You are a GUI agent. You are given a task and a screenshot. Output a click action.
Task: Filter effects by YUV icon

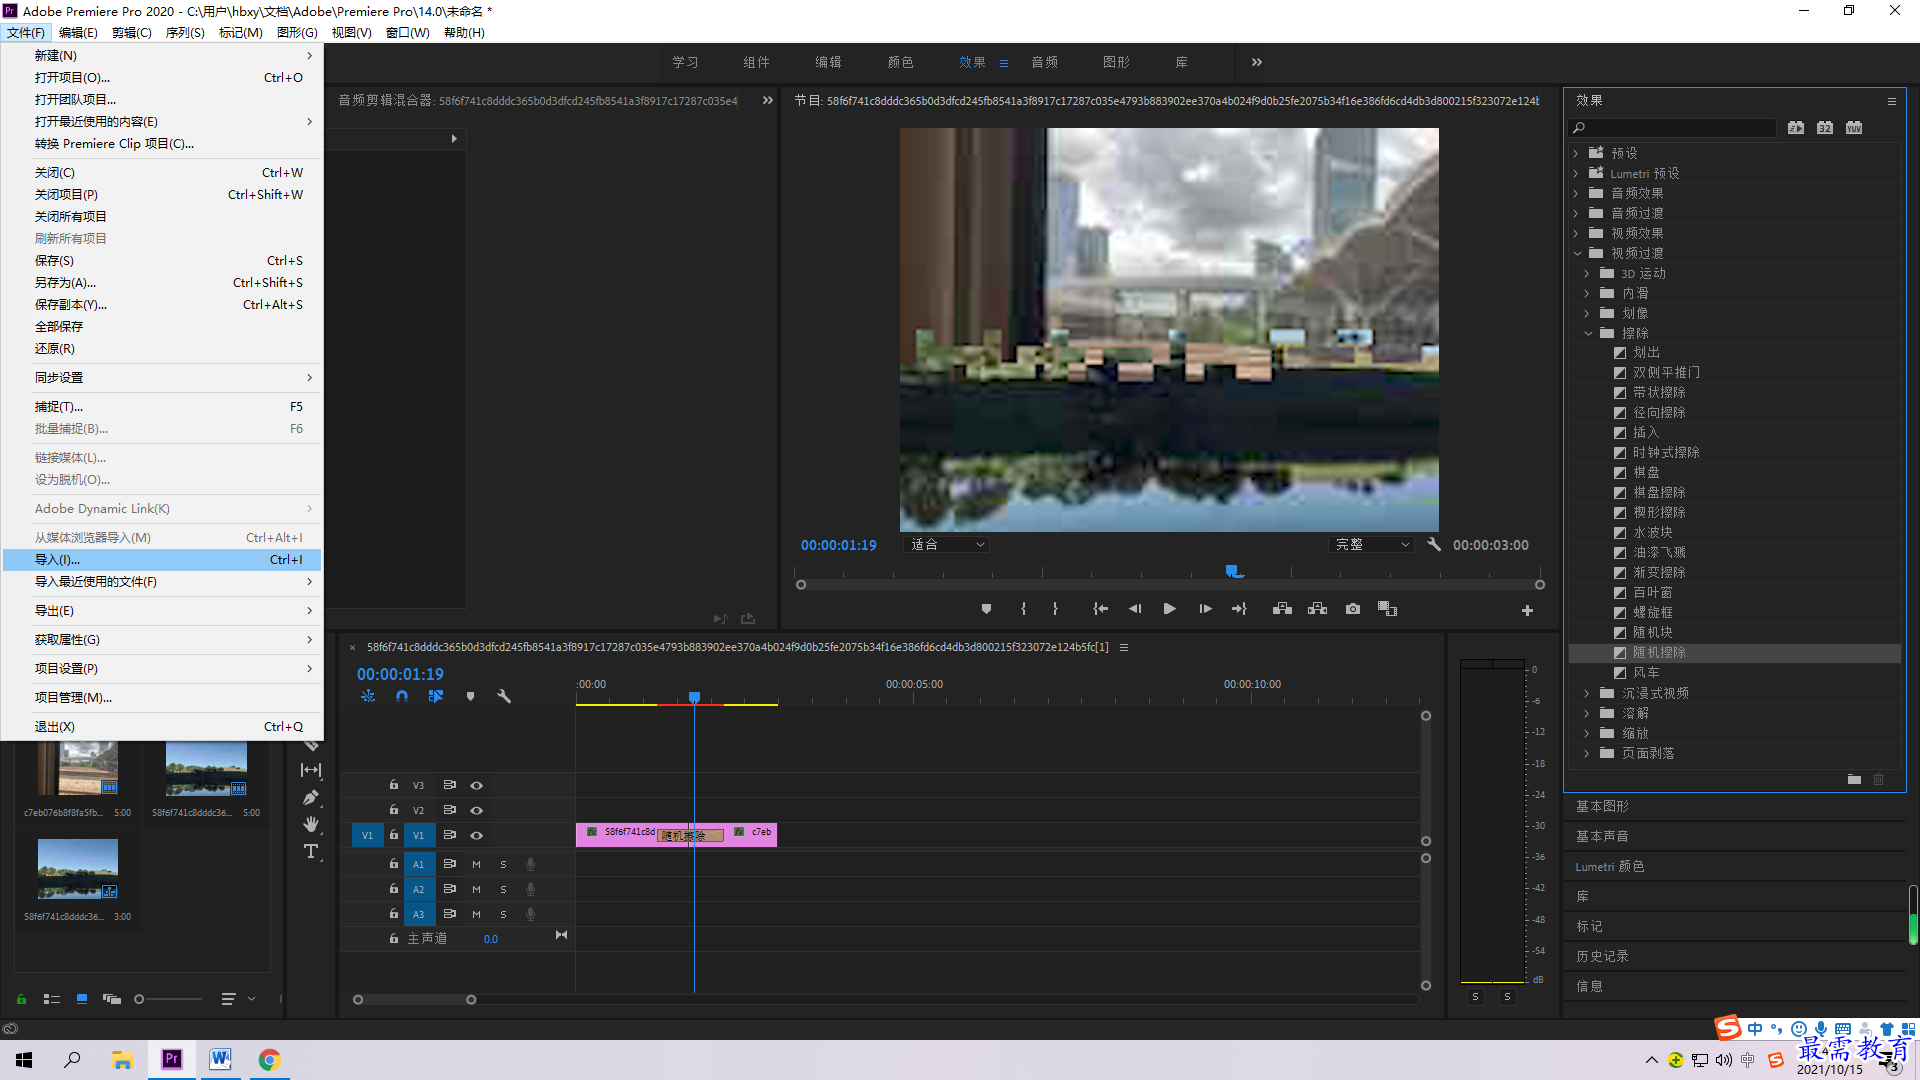coord(1854,128)
